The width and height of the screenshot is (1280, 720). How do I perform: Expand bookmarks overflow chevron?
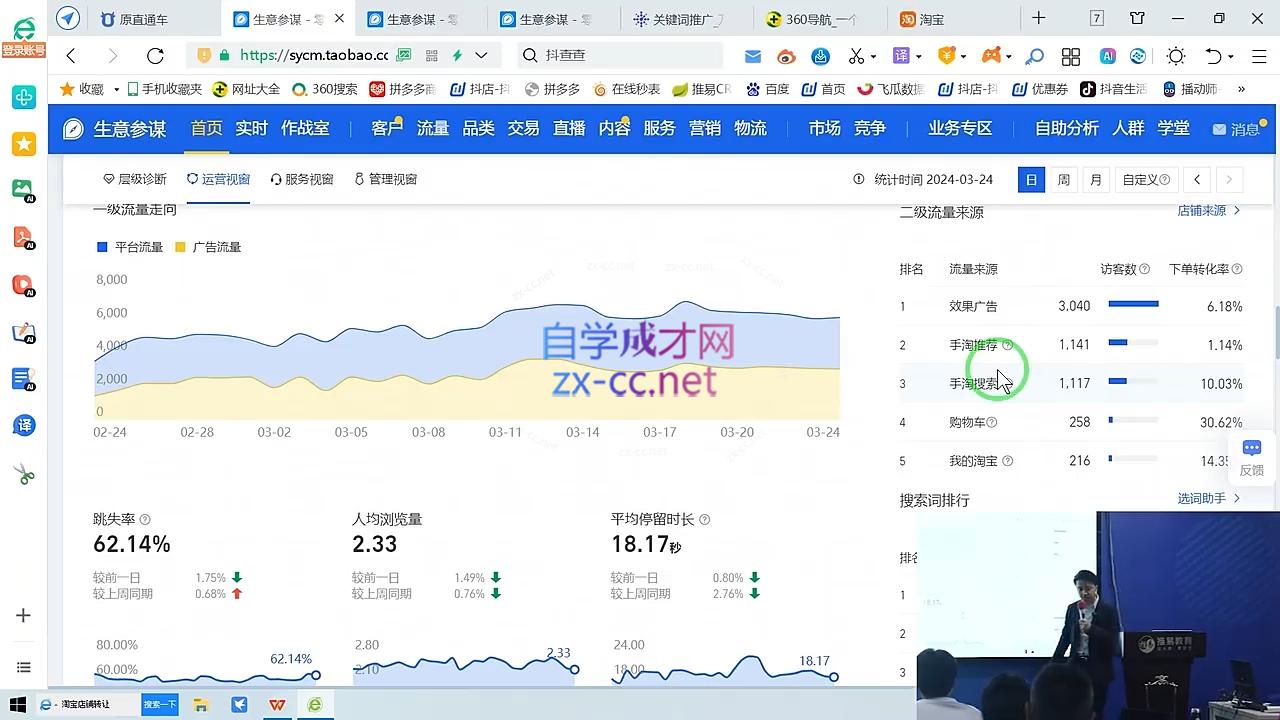pyautogui.click(x=1242, y=89)
